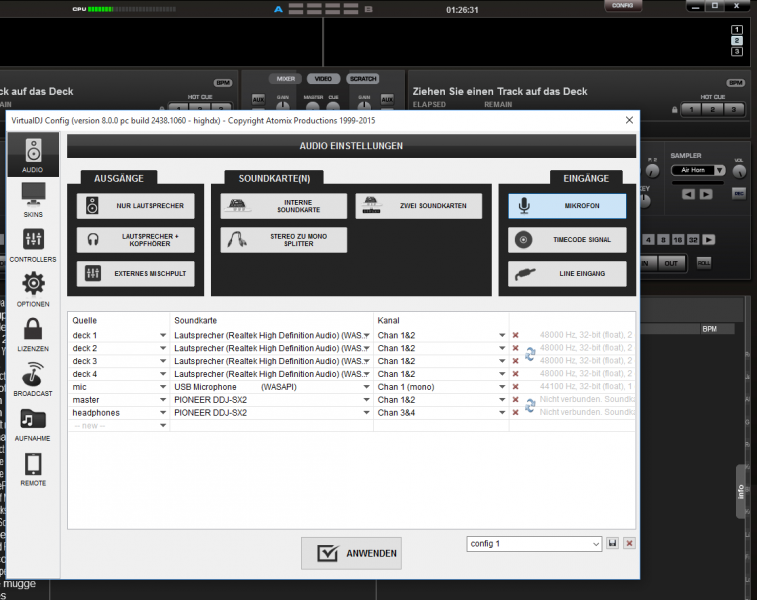The image size is (757, 600).
Task: Open master PIONEER DDJ-SX2 soundcard dropdown
Action: point(366,400)
